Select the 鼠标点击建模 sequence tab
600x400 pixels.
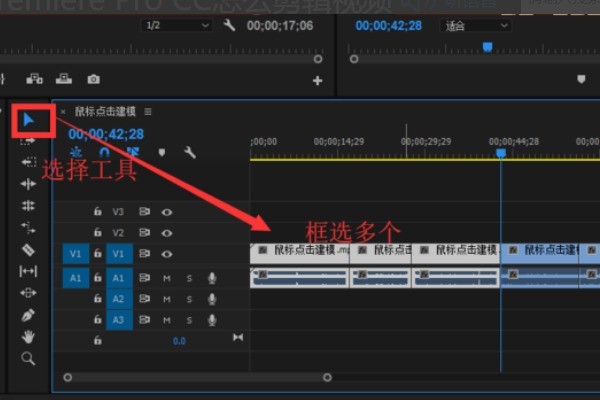point(106,111)
